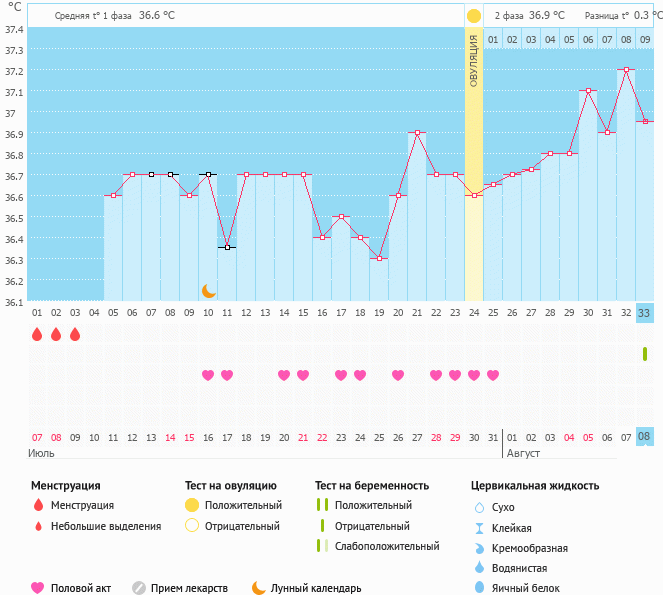Viewport: 663px width, 595px height.
Task: Click the positive ovulation test legend icon
Action: tap(192, 505)
